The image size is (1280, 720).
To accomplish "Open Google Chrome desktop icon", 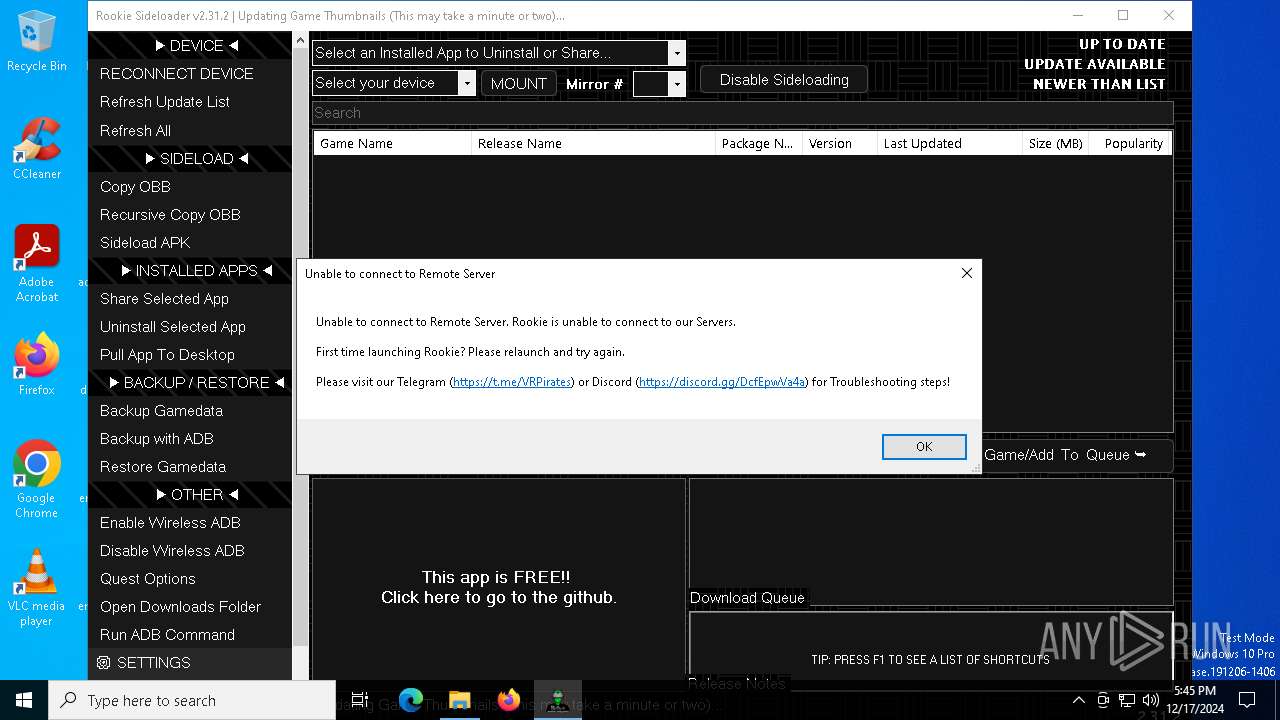I will click(37, 479).
